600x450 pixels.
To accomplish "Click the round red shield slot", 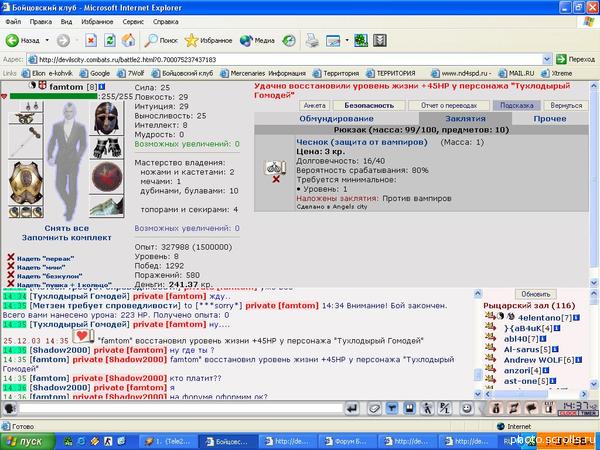I will point(106,177).
